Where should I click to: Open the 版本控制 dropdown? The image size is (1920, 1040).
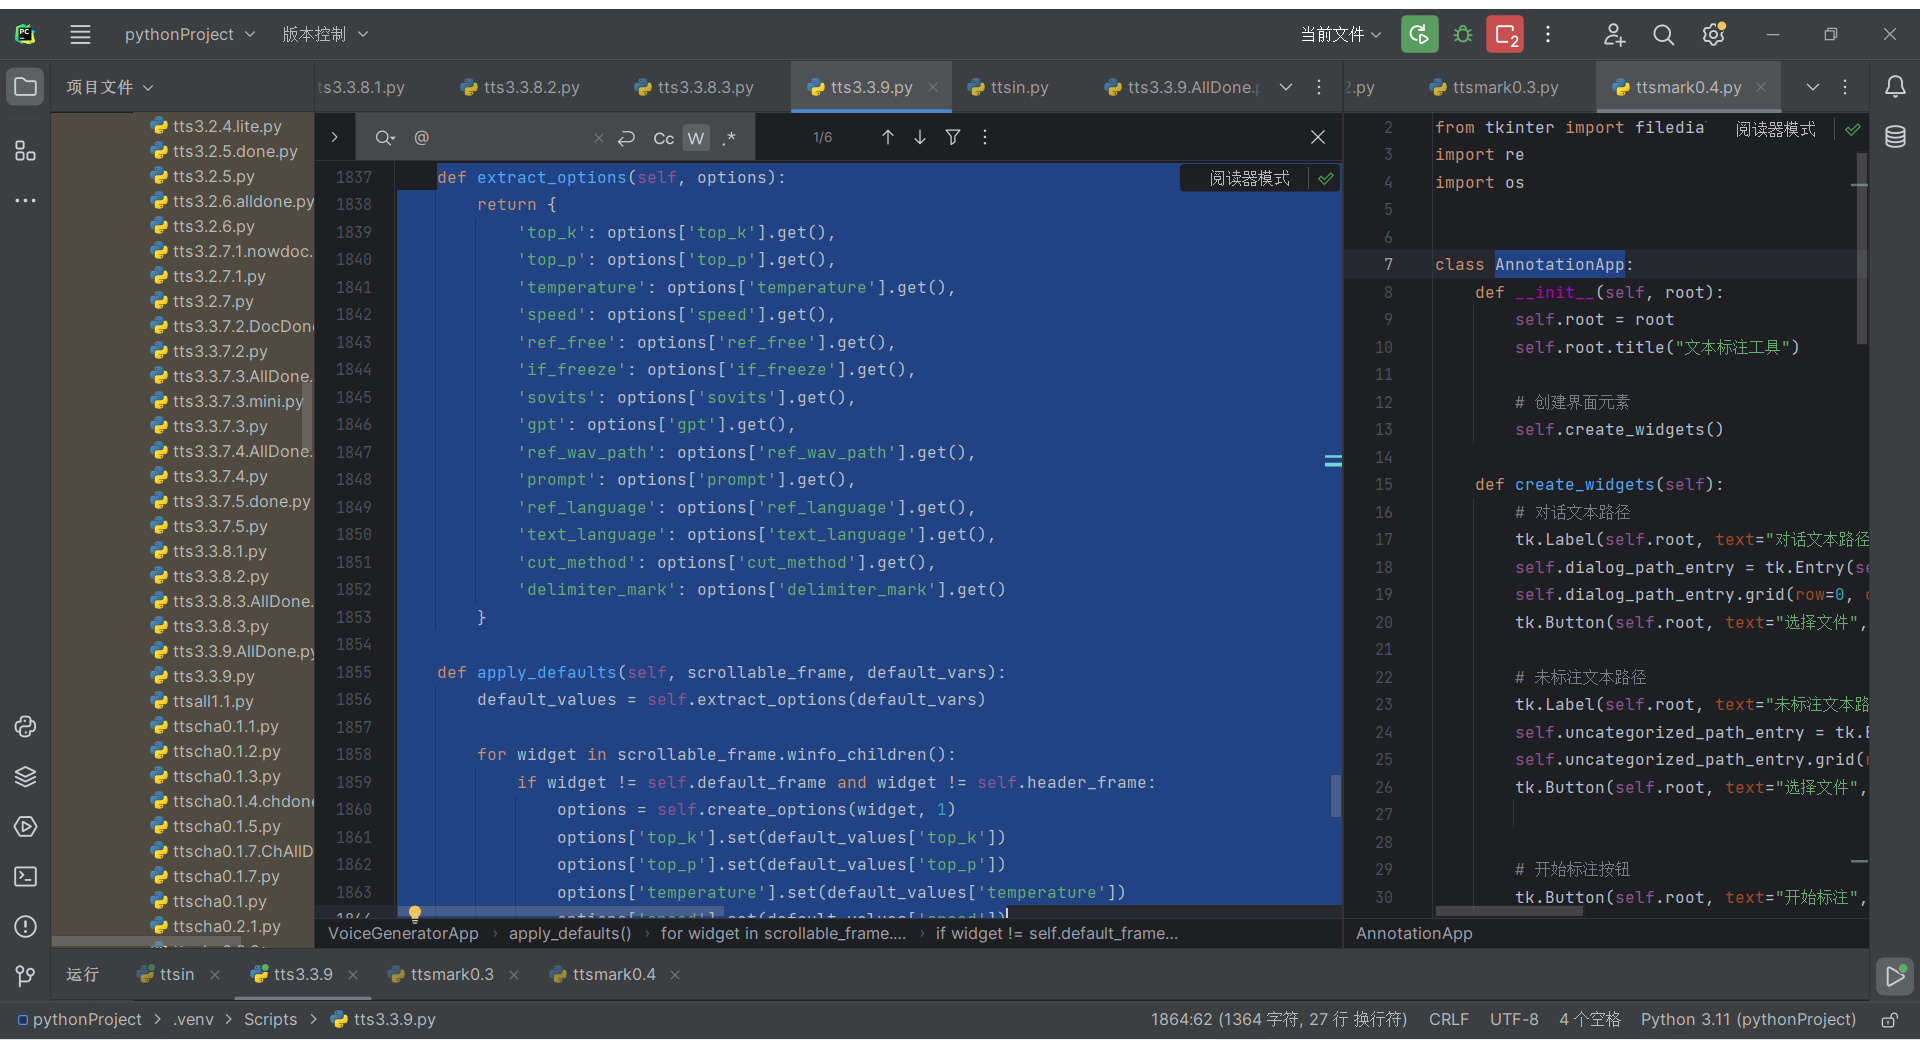pyautogui.click(x=325, y=34)
